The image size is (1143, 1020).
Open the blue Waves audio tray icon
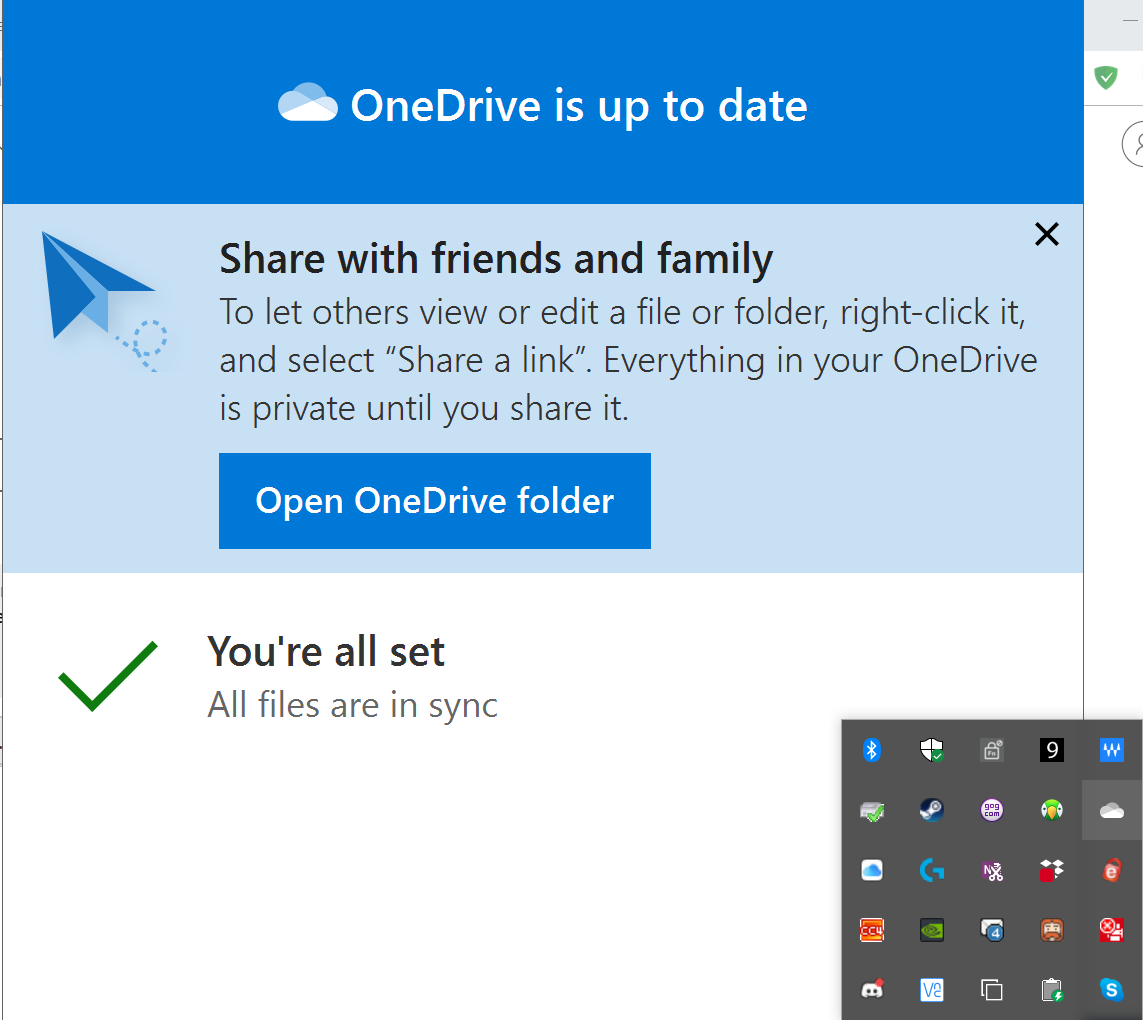1112,750
